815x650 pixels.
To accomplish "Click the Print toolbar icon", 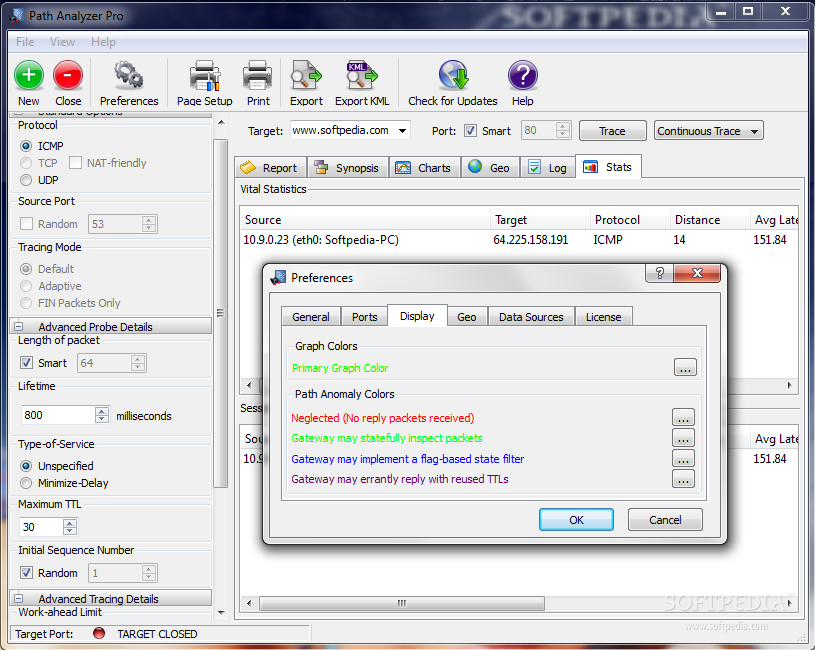I will coord(258,75).
